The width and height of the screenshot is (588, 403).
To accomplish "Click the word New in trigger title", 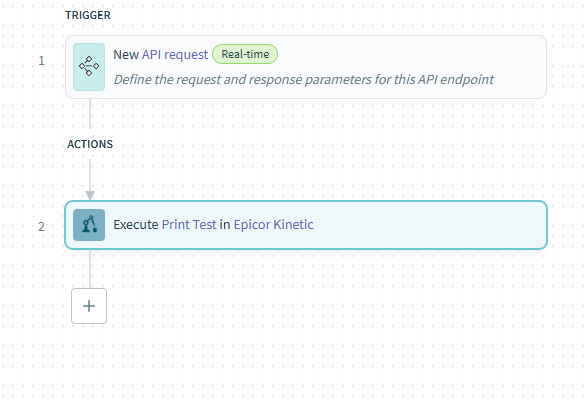I will pos(126,55).
